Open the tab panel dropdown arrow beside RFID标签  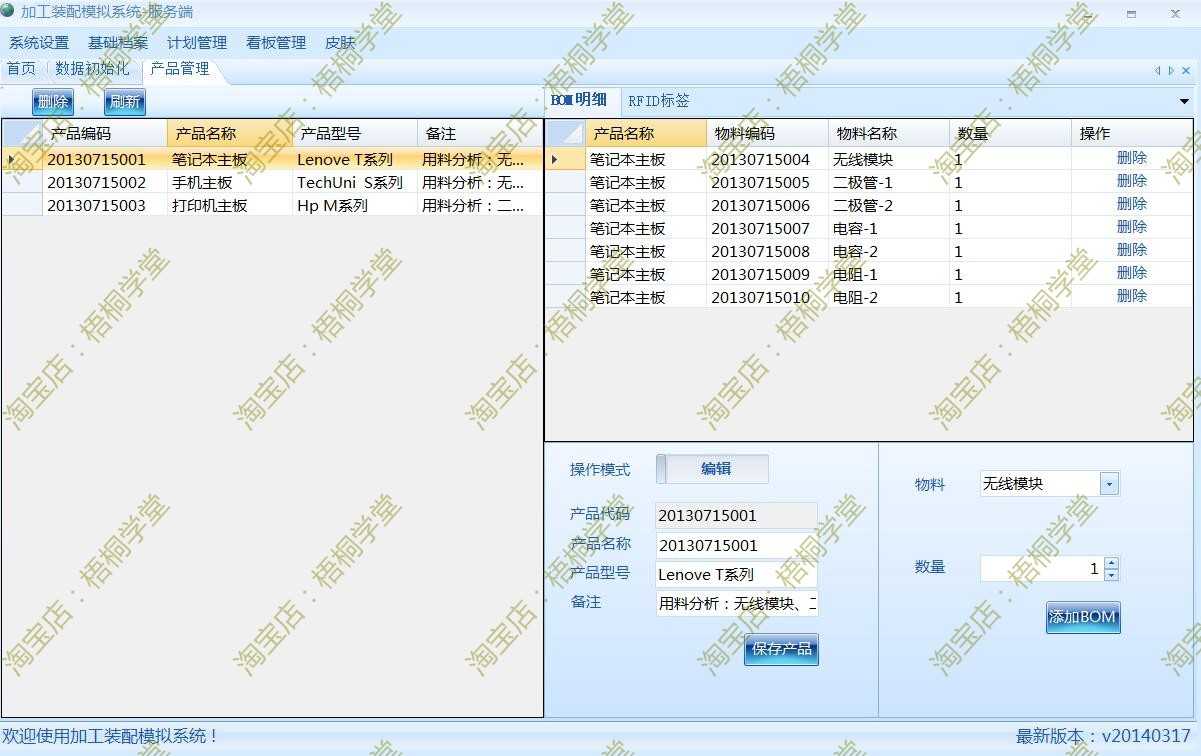click(1185, 101)
